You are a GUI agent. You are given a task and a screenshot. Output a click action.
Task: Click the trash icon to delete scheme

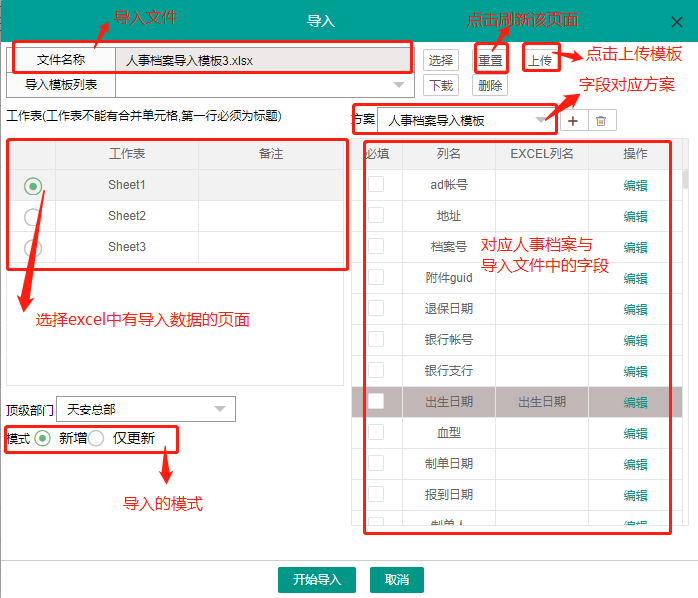pyautogui.click(x=601, y=121)
